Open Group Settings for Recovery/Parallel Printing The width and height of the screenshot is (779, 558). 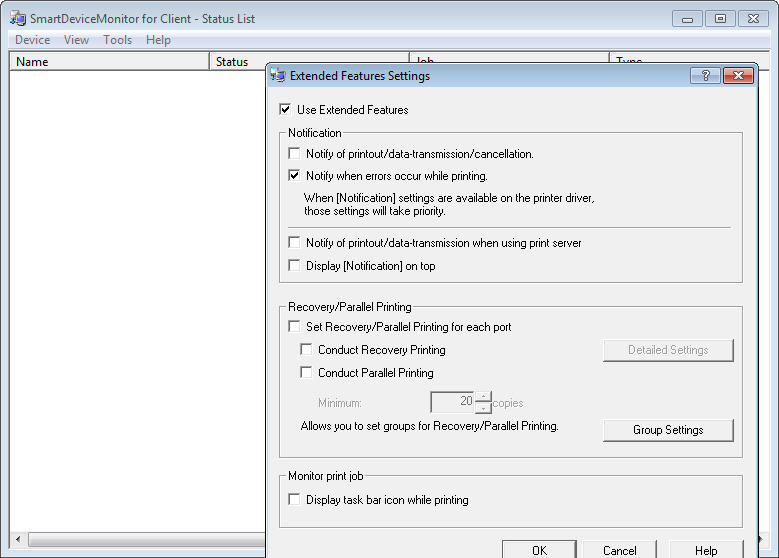(x=668, y=430)
